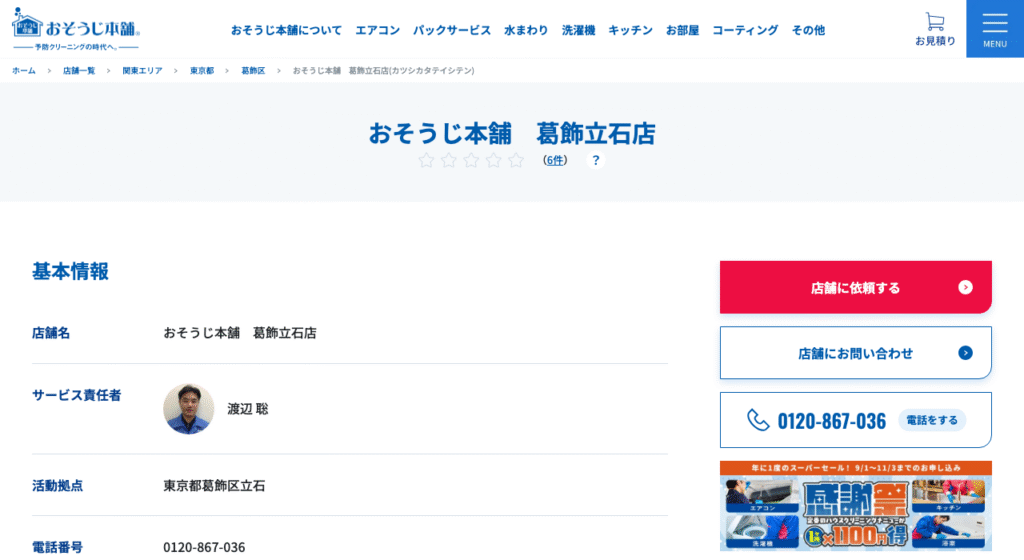Open the 6件 reviews link

pos(555,160)
